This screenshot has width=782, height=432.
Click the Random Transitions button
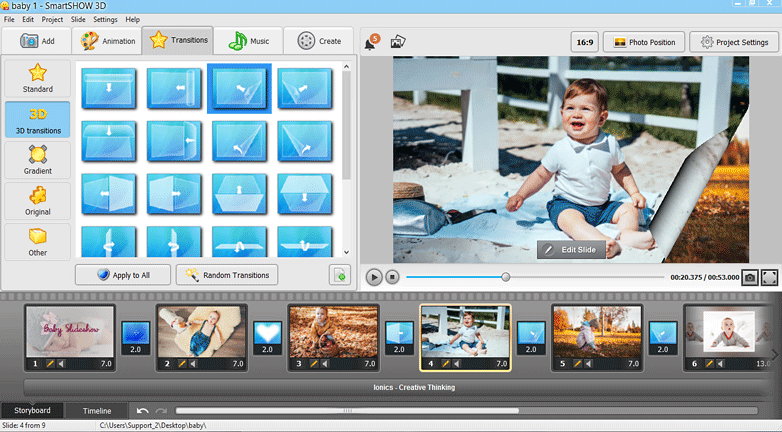coord(227,275)
